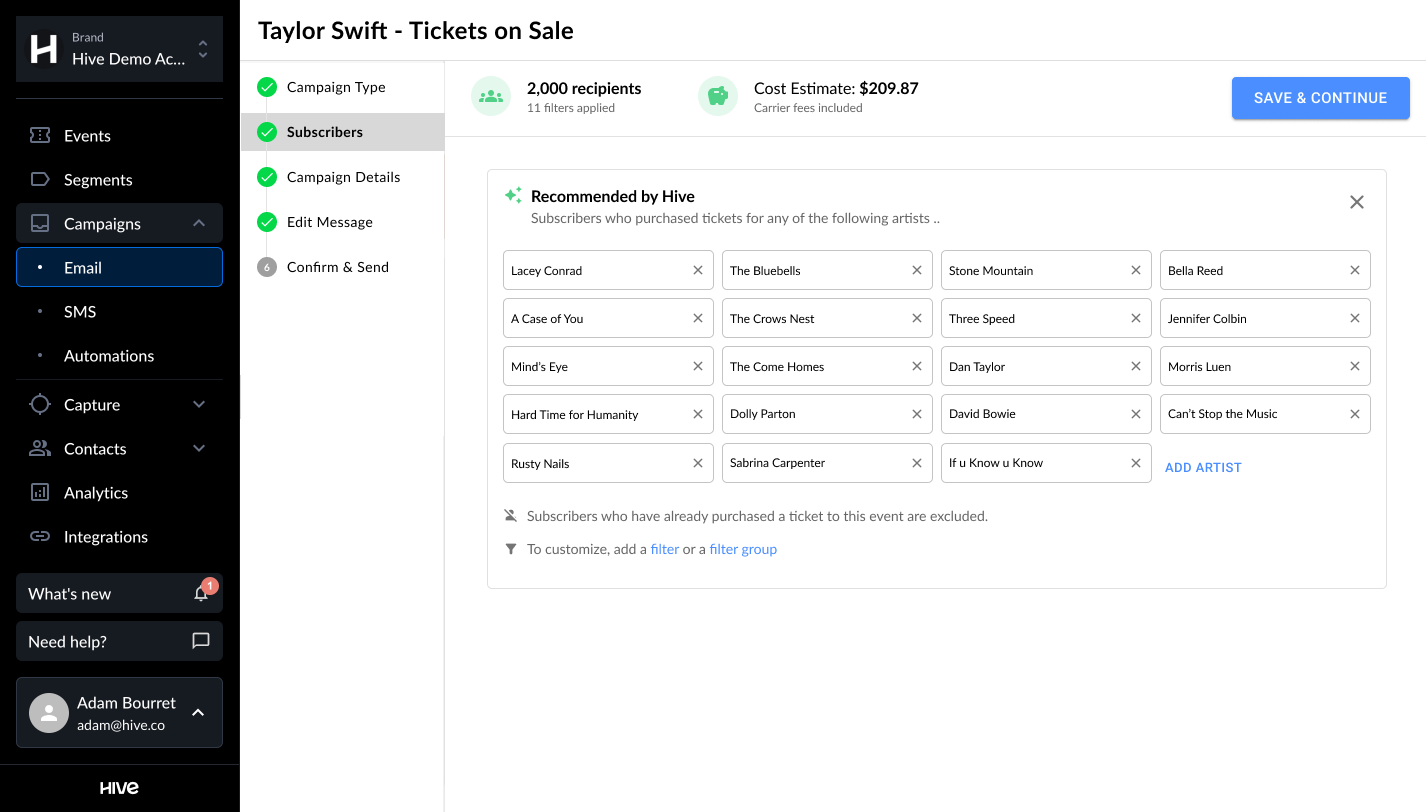This screenshot has width=1426, height=812.
Task: Click the Morris Luen artist chip
Action: click(x=1265, y=366)
